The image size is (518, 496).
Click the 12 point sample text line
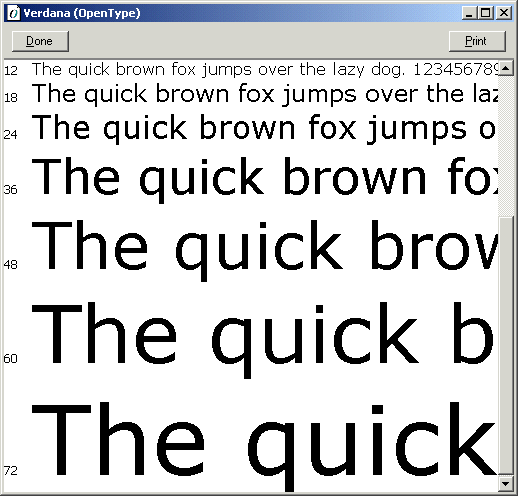pos(265,70)
